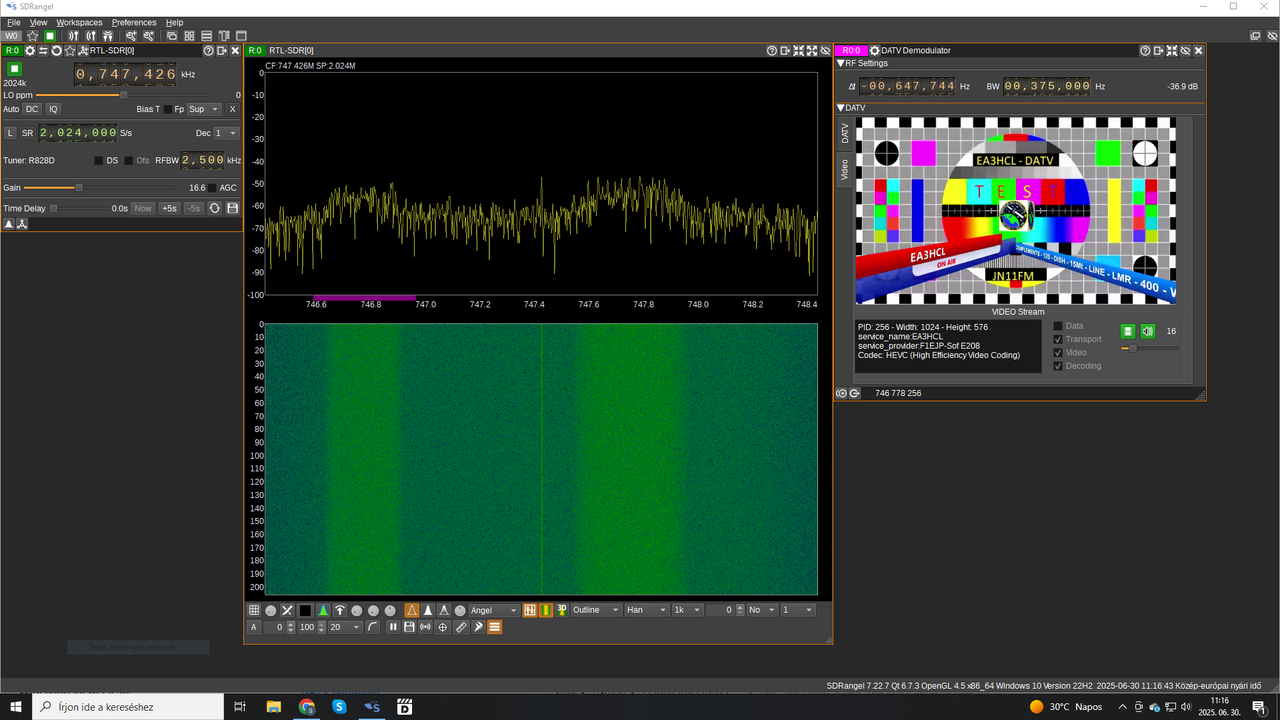The height and width of the screenshot is (720, 1280).
Task: Open help for RTL-SDR device panel
Action: click(x=208, y=51)
